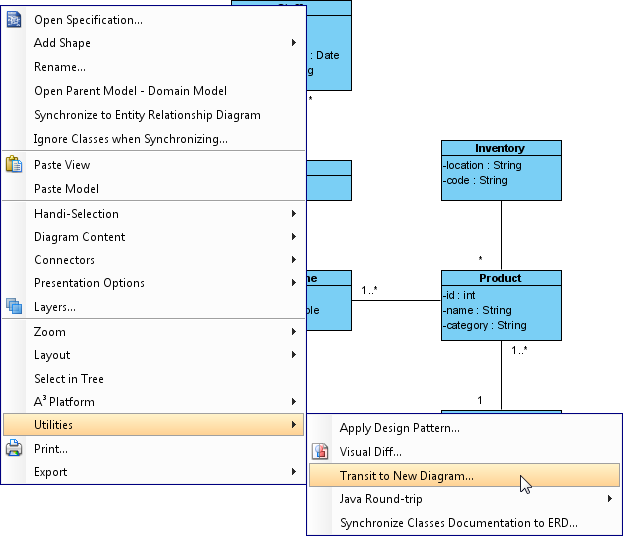Expand the Handi-Selection submenu arrow
Image resolution: width=623 pixels, height=536 pixels.
pos(294,214)
